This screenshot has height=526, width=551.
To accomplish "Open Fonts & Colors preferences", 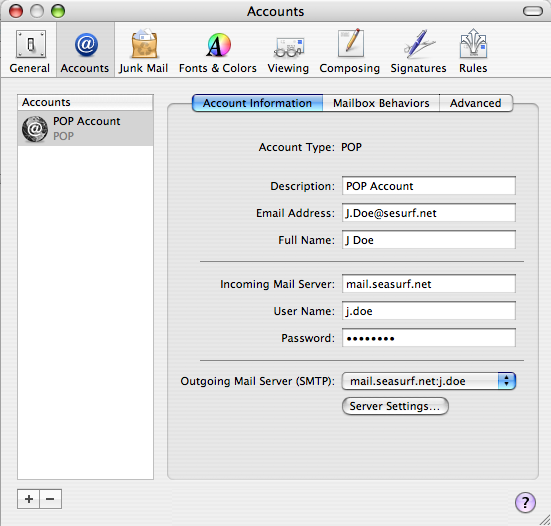I will point(218,51).
